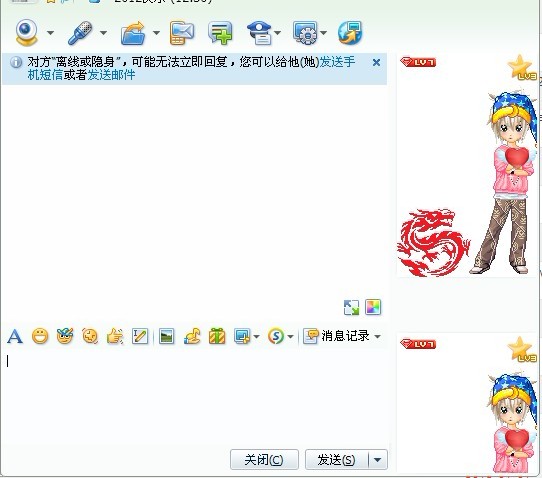Viewport: 542px width, 478px height.
Task: Click the red dragon decoration image
Action: (x=433, y=243)
